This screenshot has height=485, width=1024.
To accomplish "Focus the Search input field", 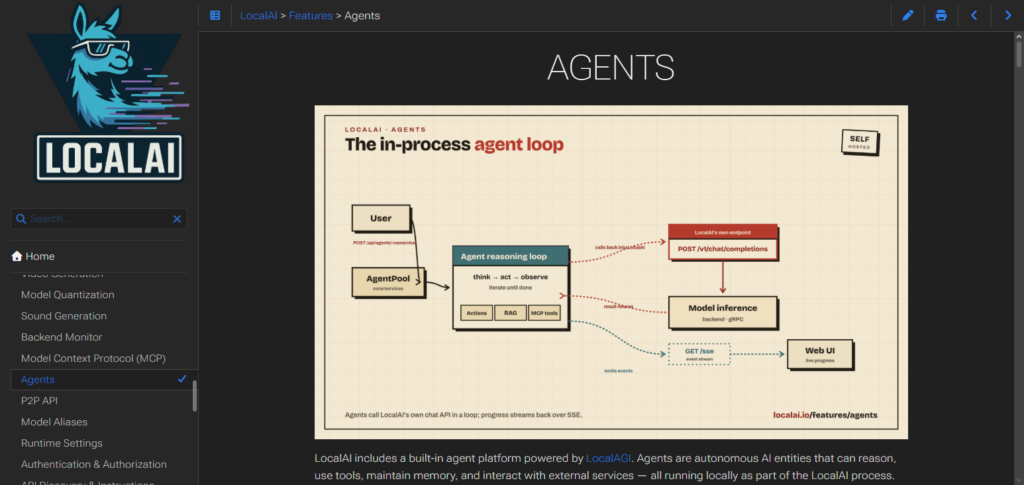I will [99, 219].
